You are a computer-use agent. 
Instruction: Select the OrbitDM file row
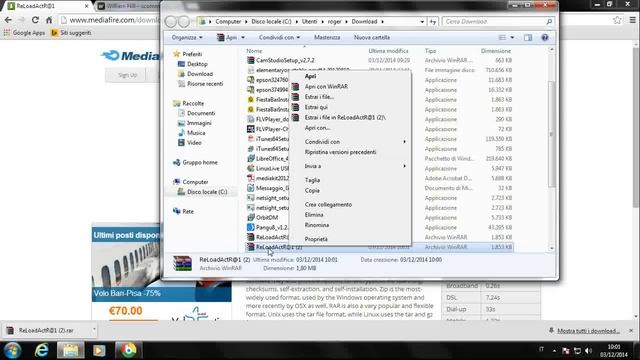(x=267, y=218)
